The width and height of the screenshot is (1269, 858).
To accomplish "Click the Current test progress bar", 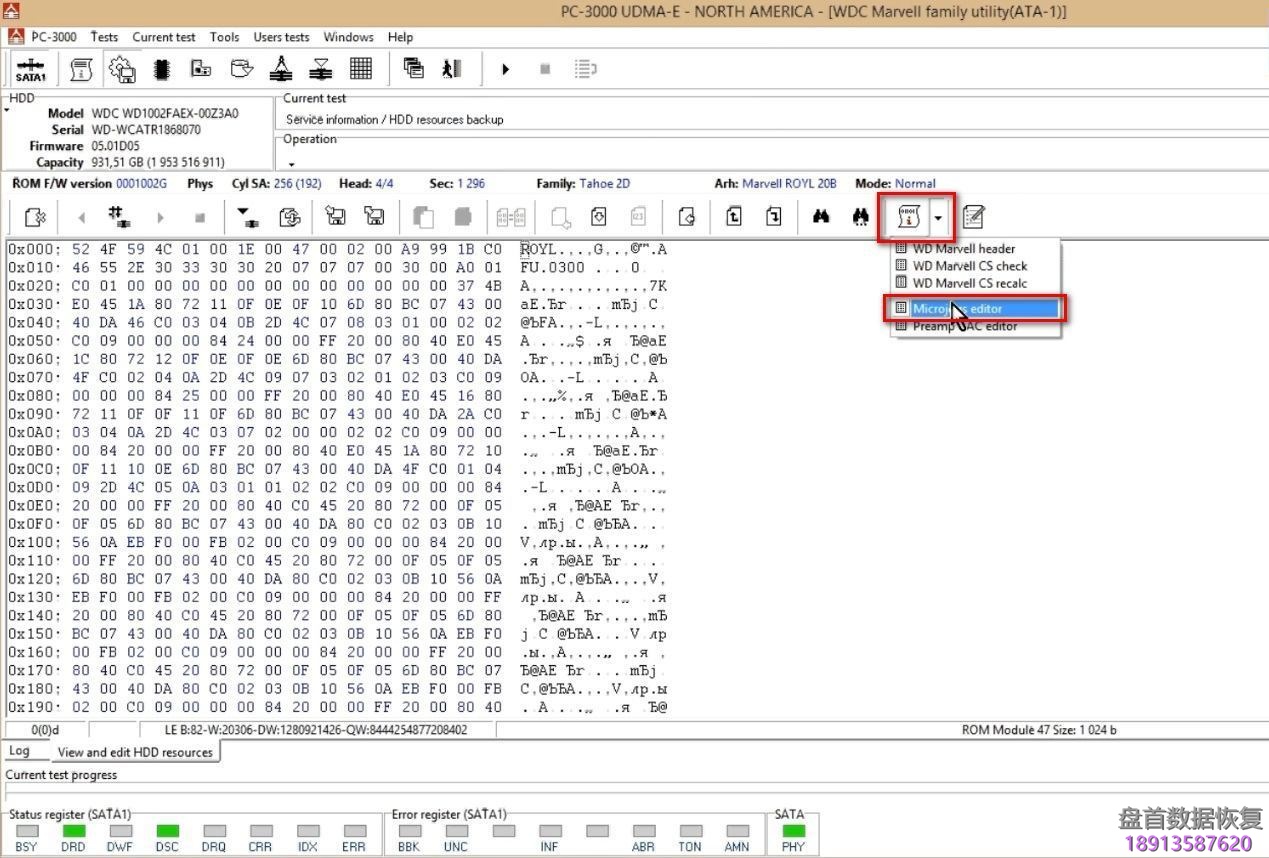I will point(634,791).
